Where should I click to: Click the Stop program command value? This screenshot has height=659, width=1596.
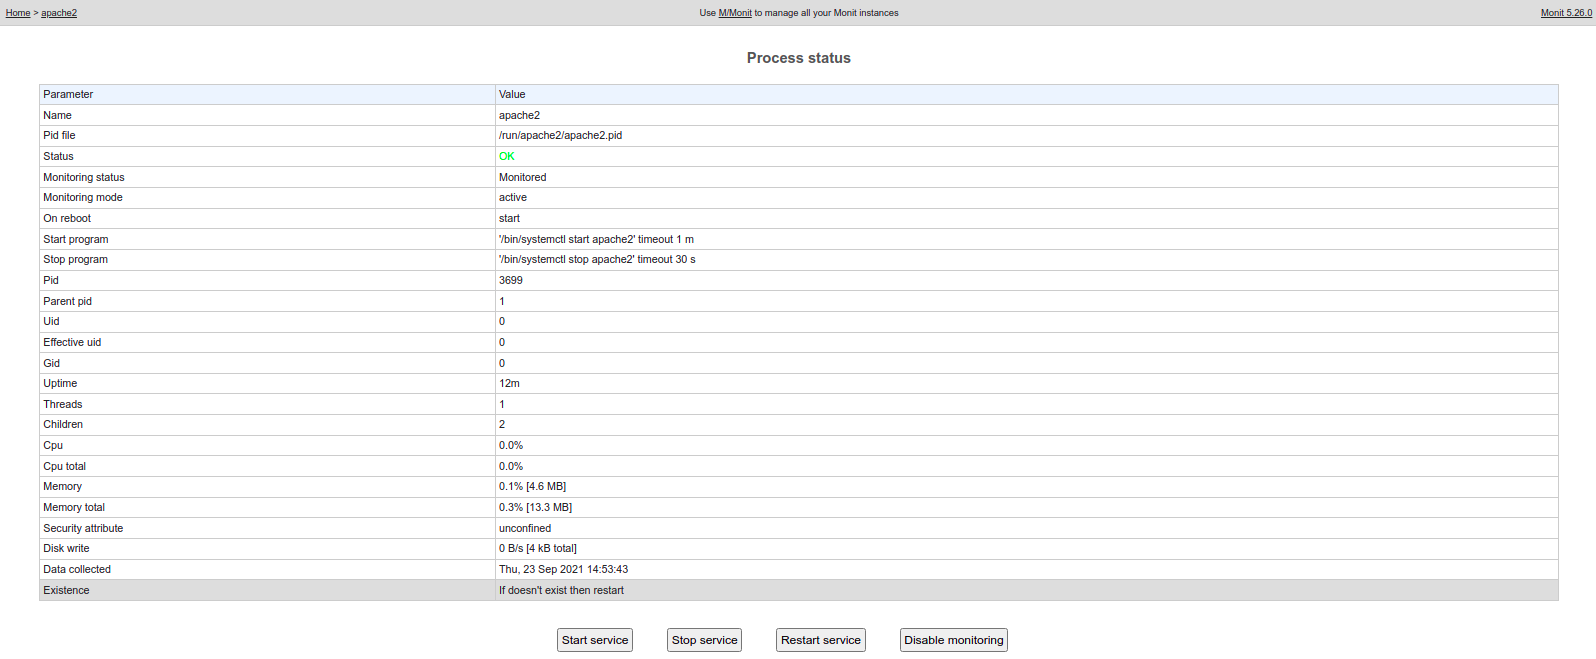pyautogui.click(x=597, y=259)
